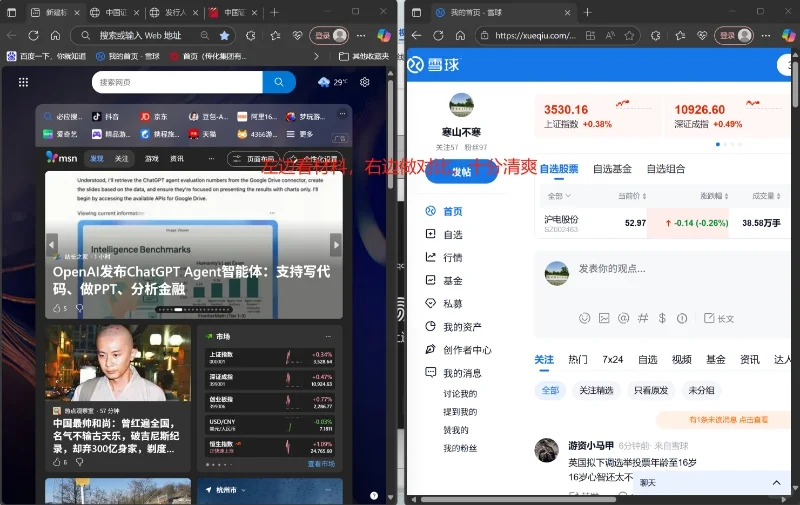This screenshot has height=505, width=800.
Task: Go to home page in left browser window
Action: click(55, 35)
